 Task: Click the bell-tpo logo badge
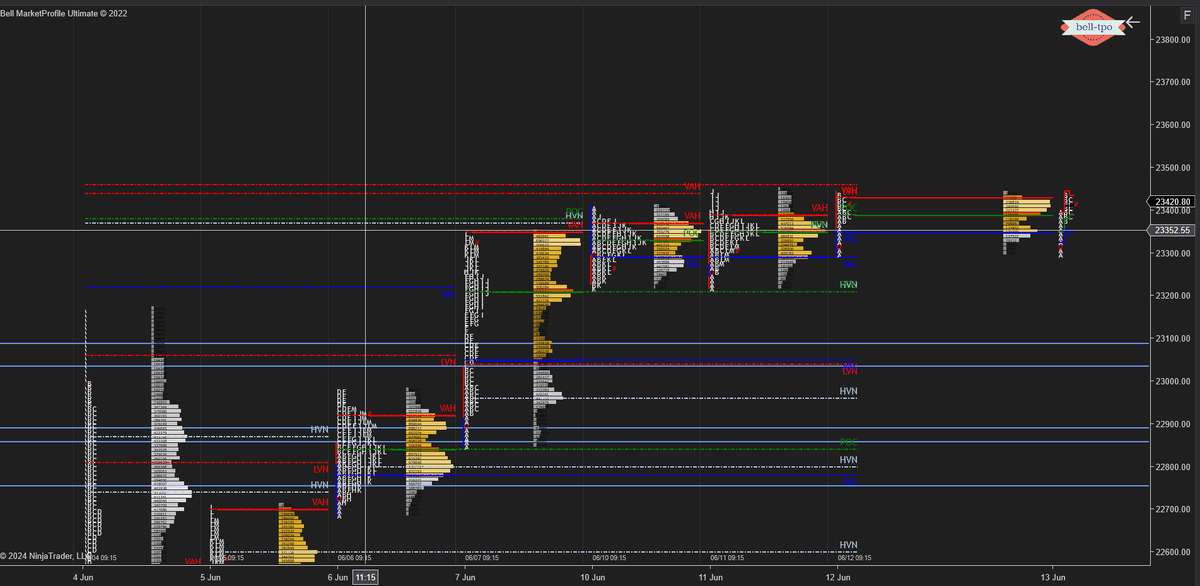click(1093, 26)
